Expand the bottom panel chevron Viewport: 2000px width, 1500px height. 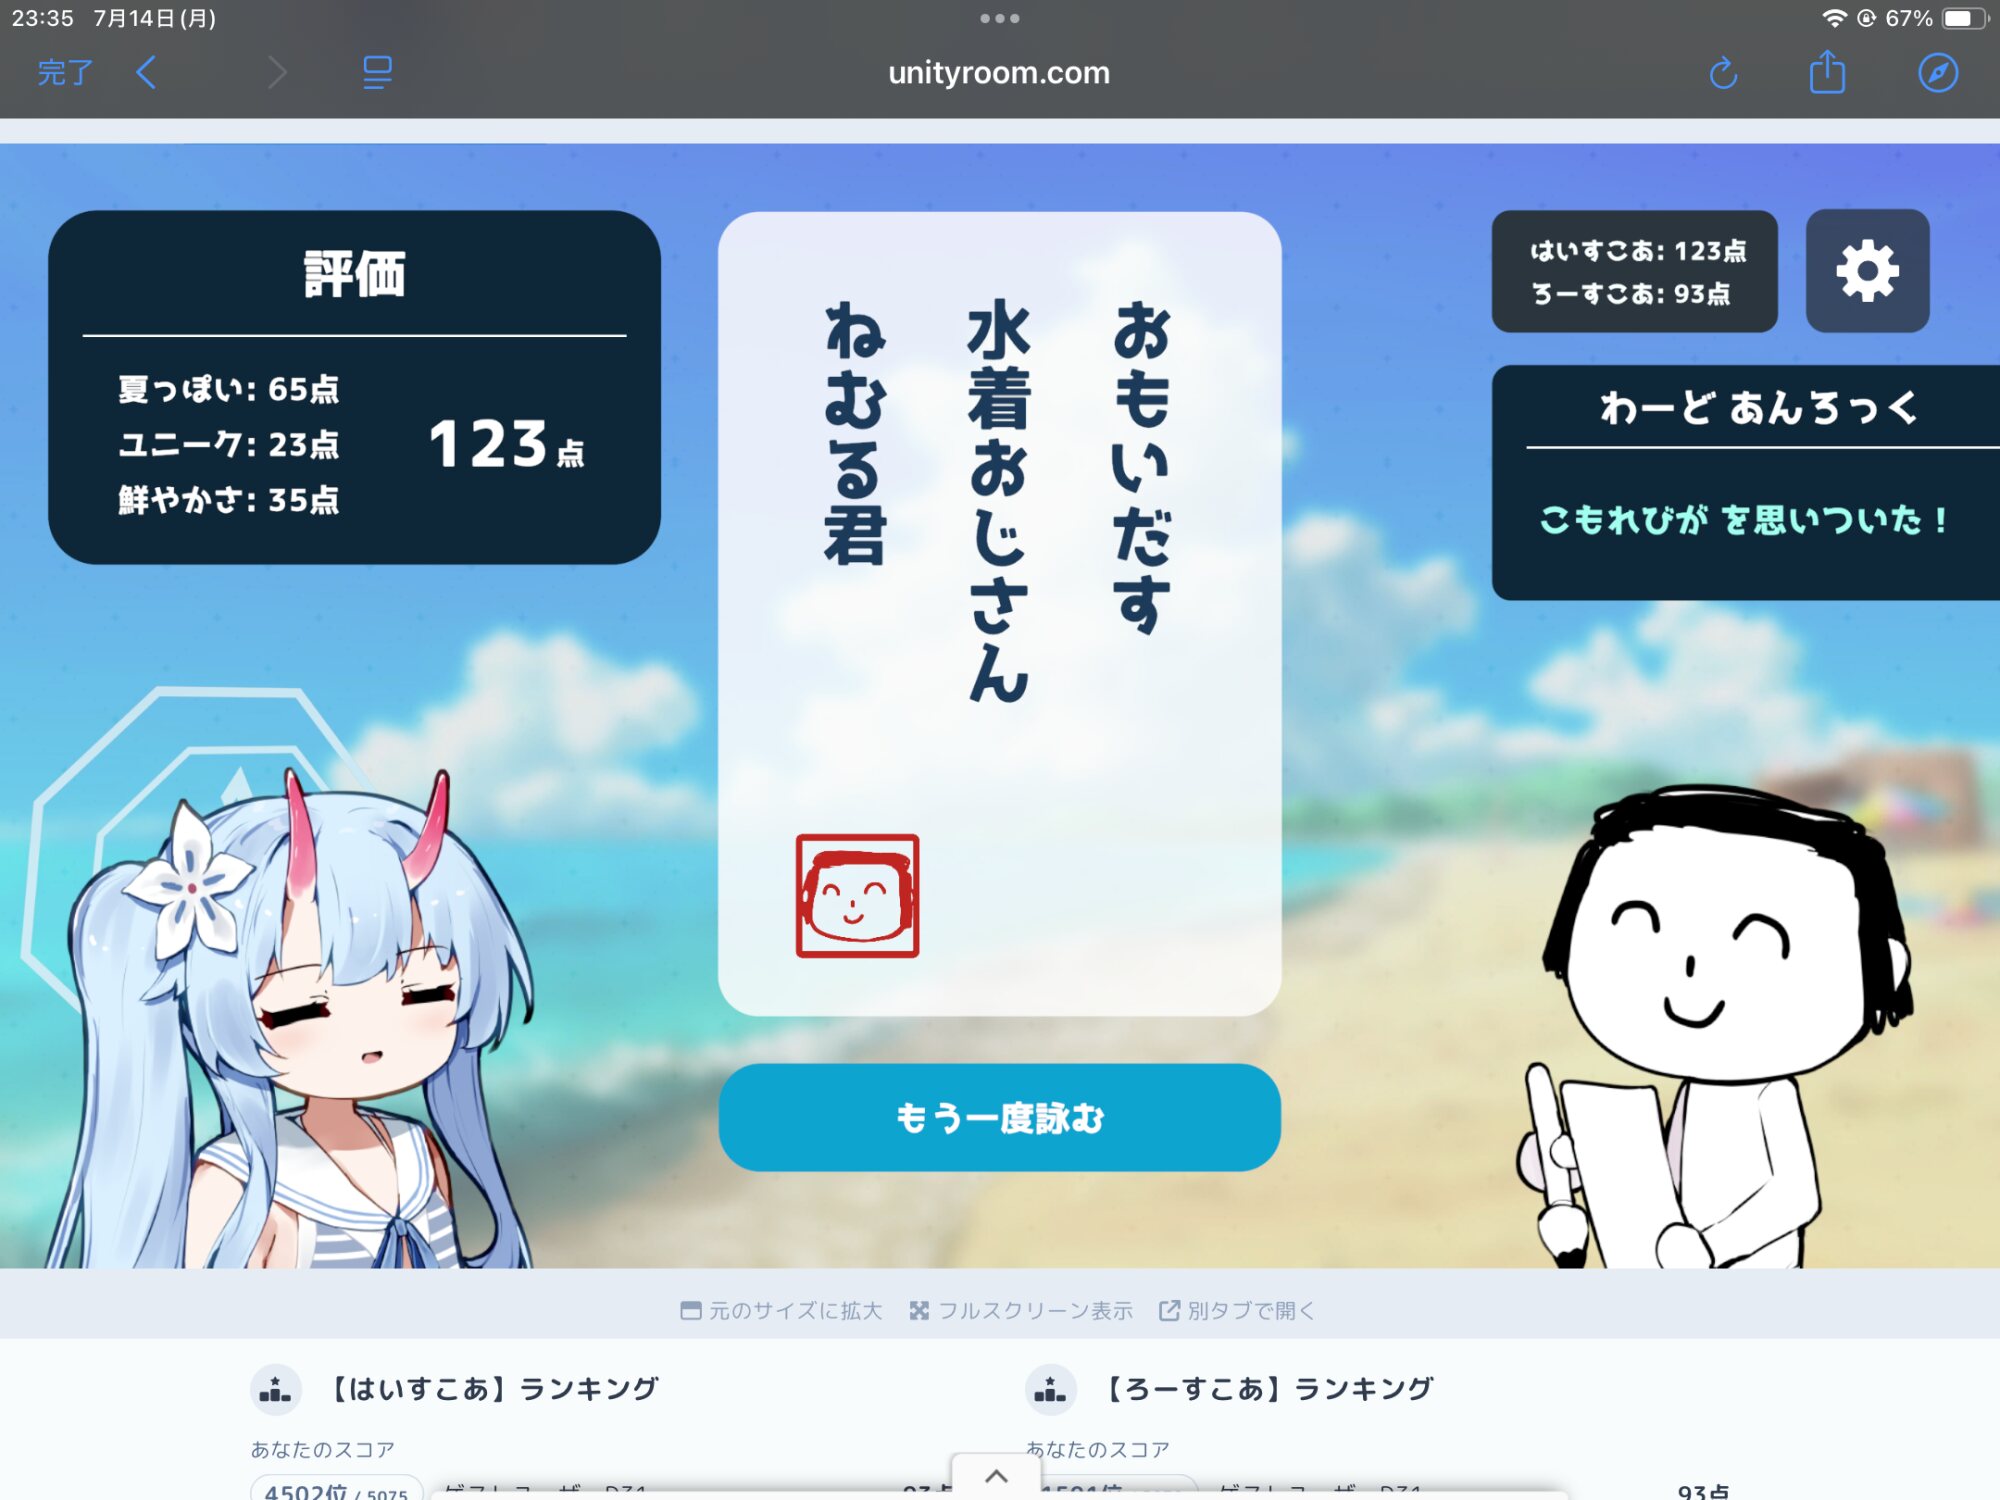[x=996, y=1476]
